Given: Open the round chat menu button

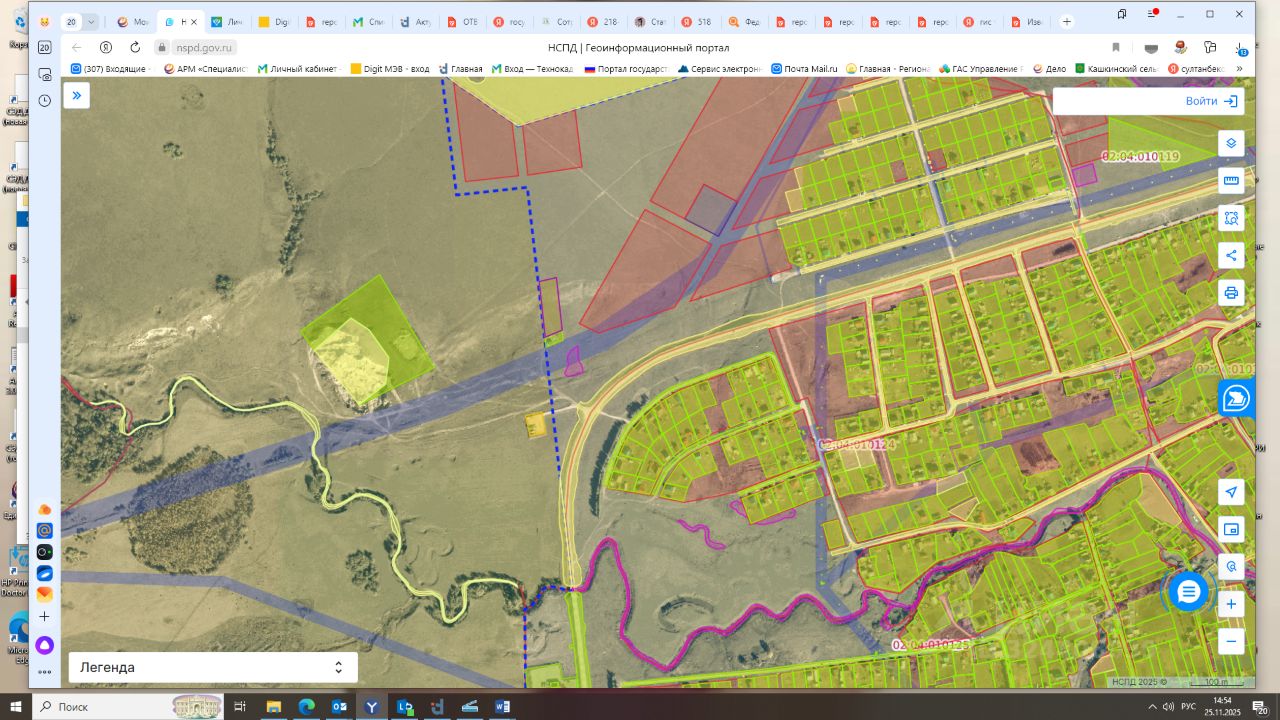Looking at the screenshot, I should click(1188, 592).
